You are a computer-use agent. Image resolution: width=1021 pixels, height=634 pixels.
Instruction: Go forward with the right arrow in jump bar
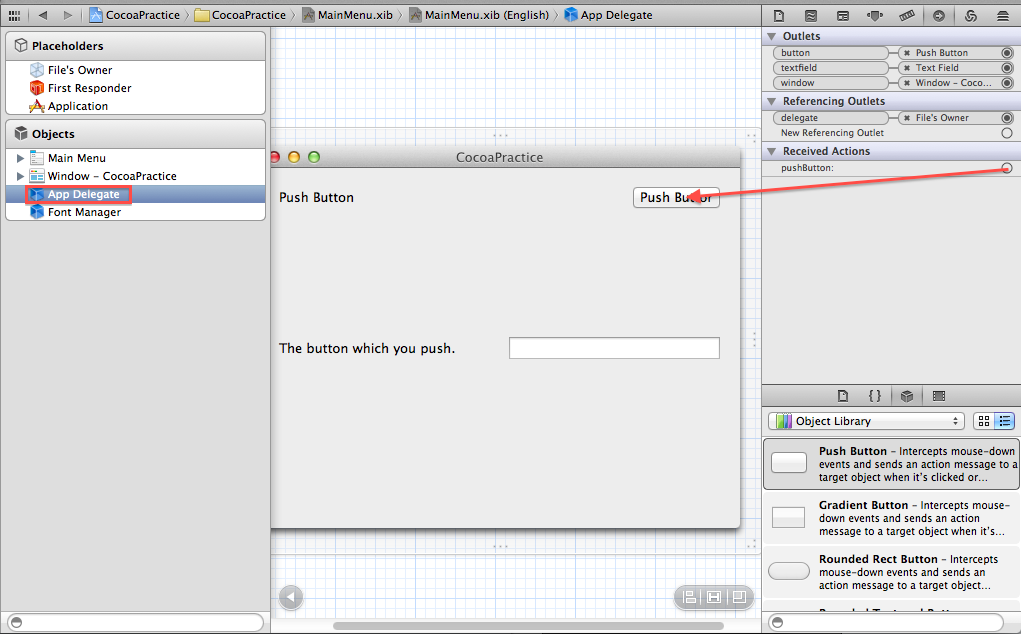click(68, 15)
